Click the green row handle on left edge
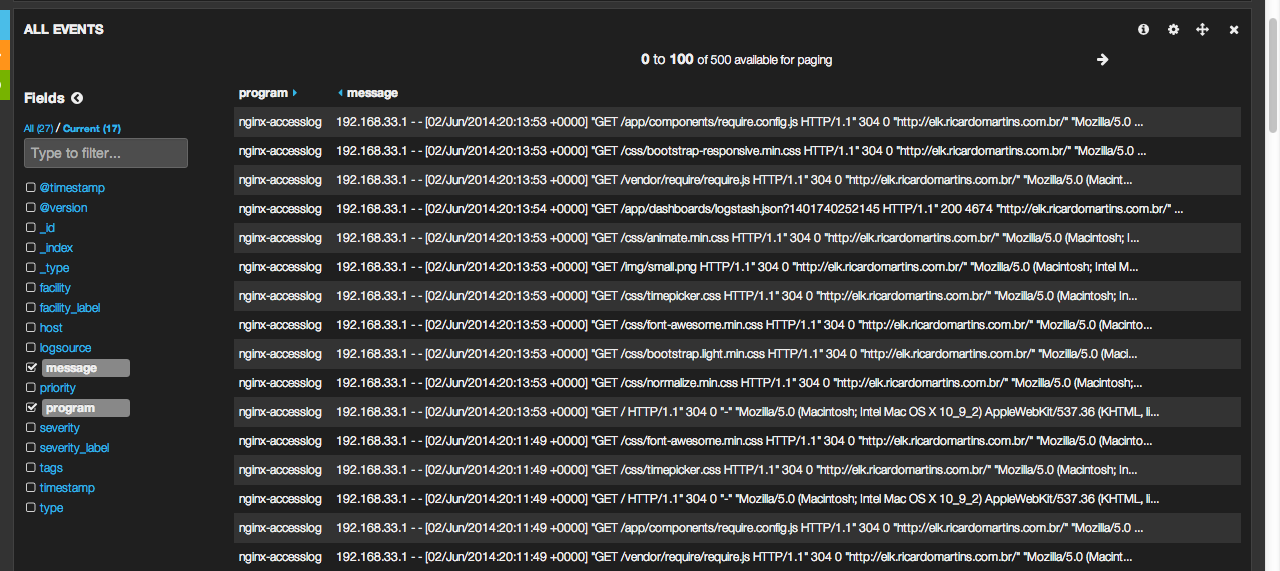The width and height of the screenshot is (1280, 571). click(4, 84)
